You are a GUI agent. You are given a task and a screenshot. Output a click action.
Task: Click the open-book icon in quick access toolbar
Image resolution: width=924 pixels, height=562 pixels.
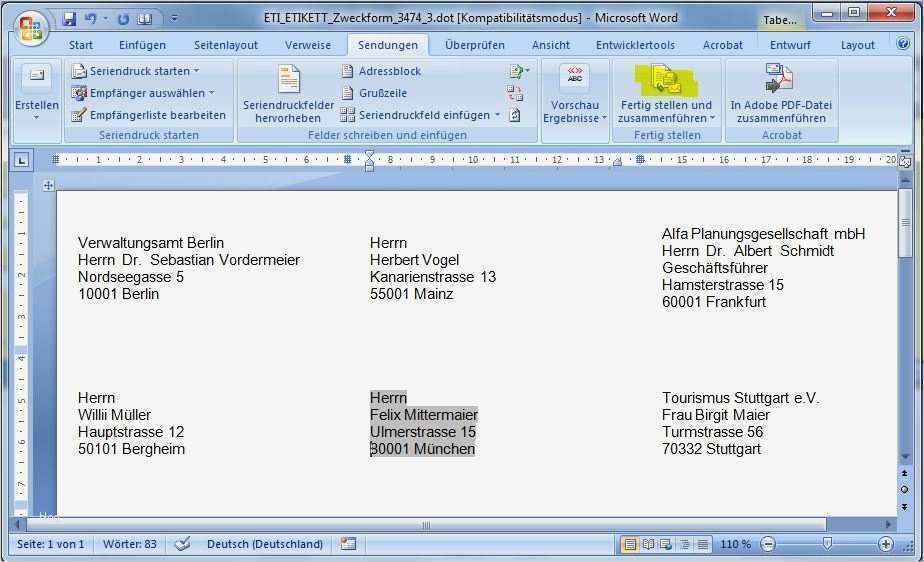144,19
